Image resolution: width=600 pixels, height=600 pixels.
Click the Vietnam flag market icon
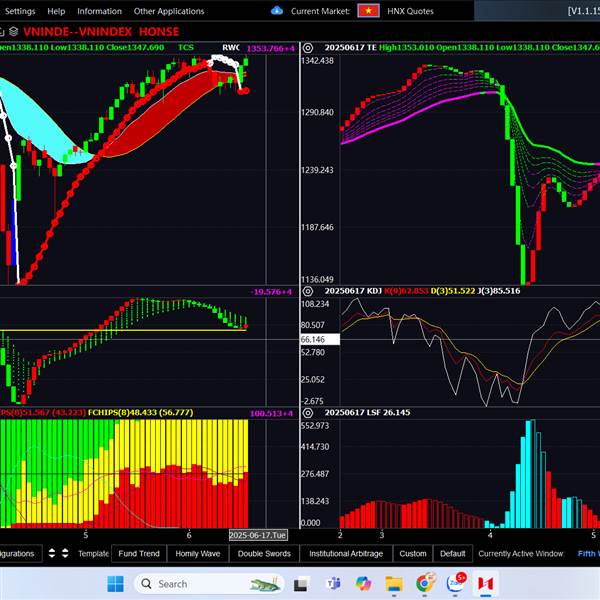[x=368, y=11]
